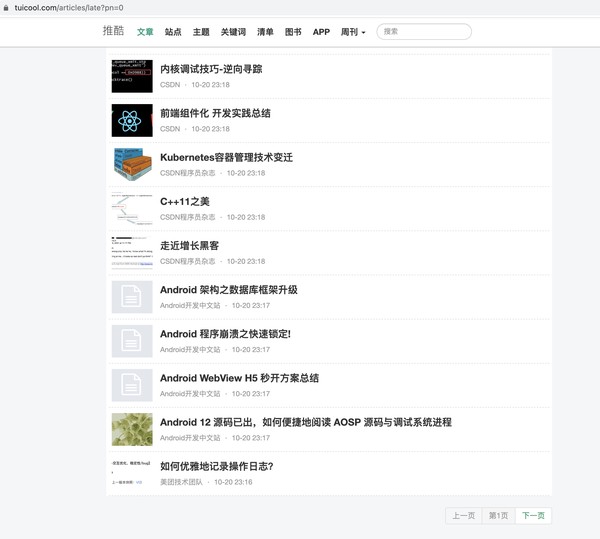600x539 pixels.
Task: Click the C++11之美 article thumbnail
Action: (132, 208)
